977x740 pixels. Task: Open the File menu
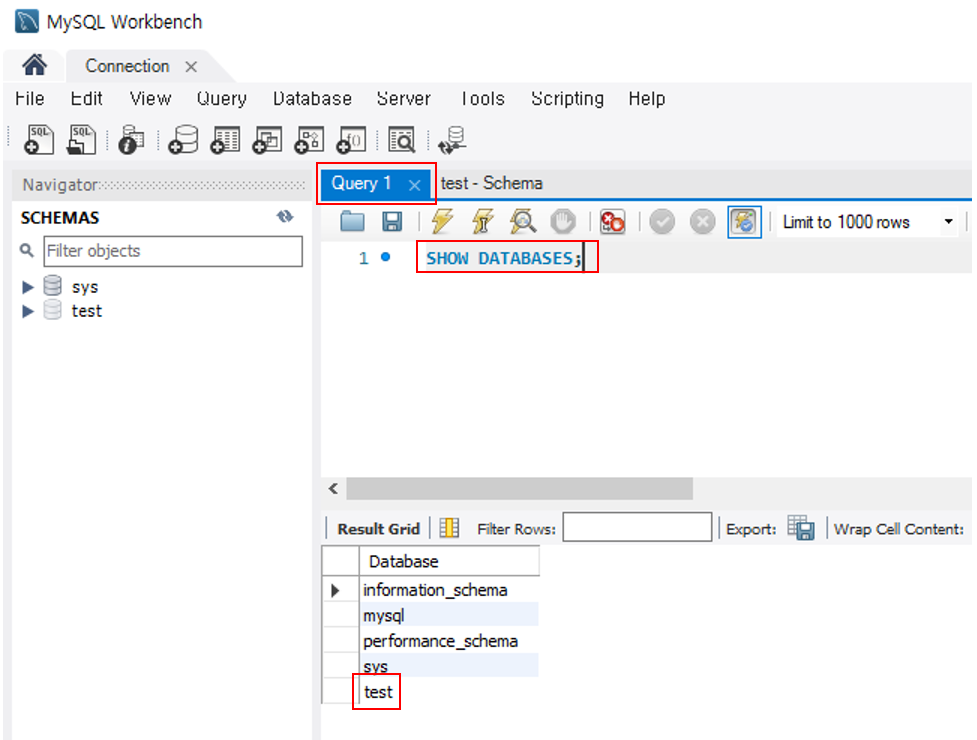(x=30, y=98)
